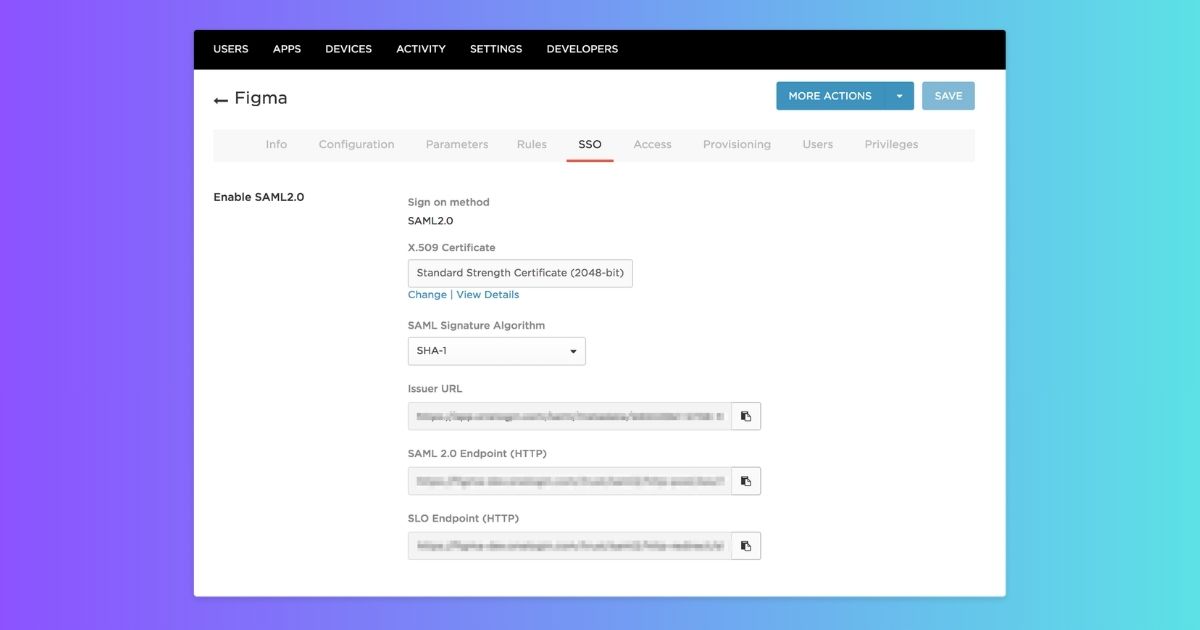Switch to the Configuration tab
Image resolution: width=1200 pixels, height=630 pixels.
click(356, 145)
